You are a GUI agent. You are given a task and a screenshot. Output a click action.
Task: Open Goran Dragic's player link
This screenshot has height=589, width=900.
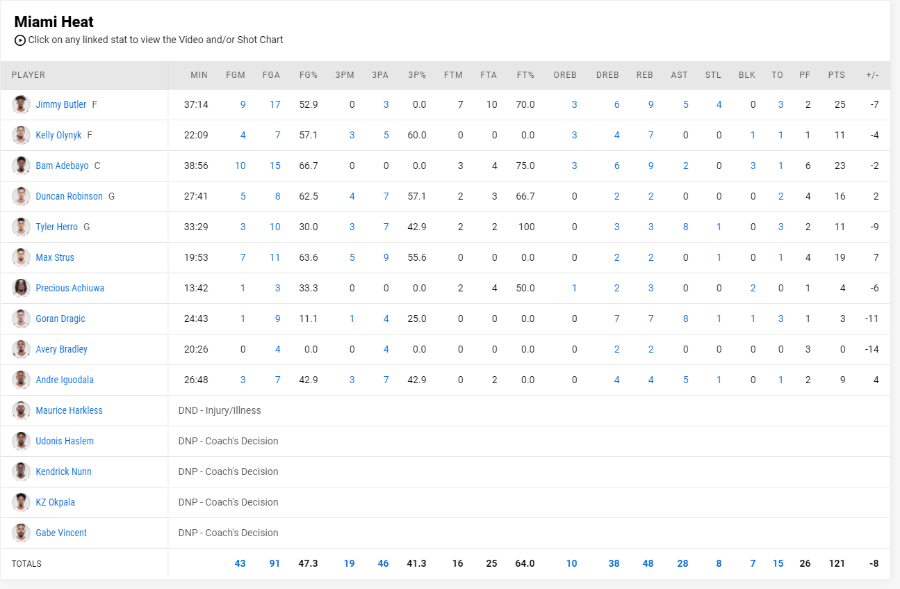60,319
